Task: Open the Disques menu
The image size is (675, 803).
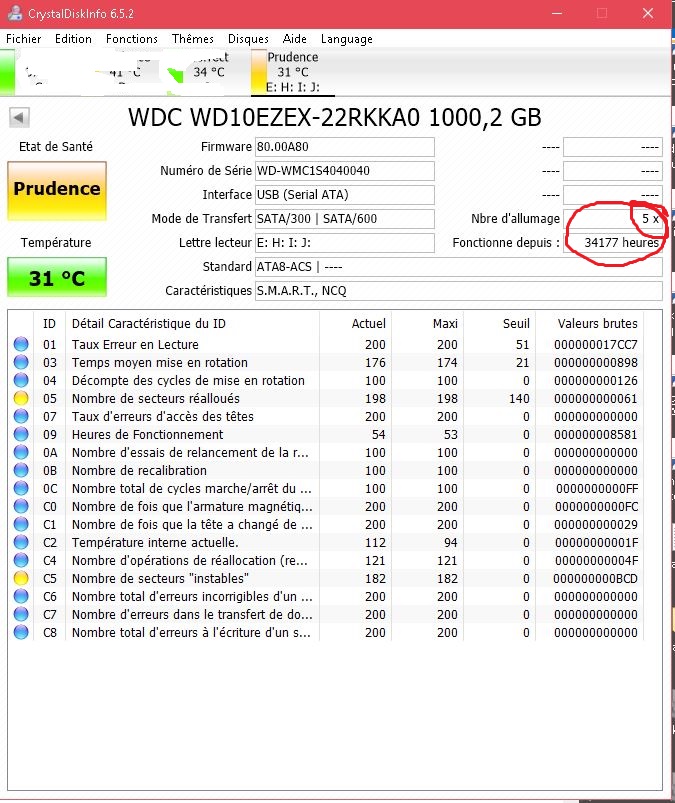Action: 248,39
